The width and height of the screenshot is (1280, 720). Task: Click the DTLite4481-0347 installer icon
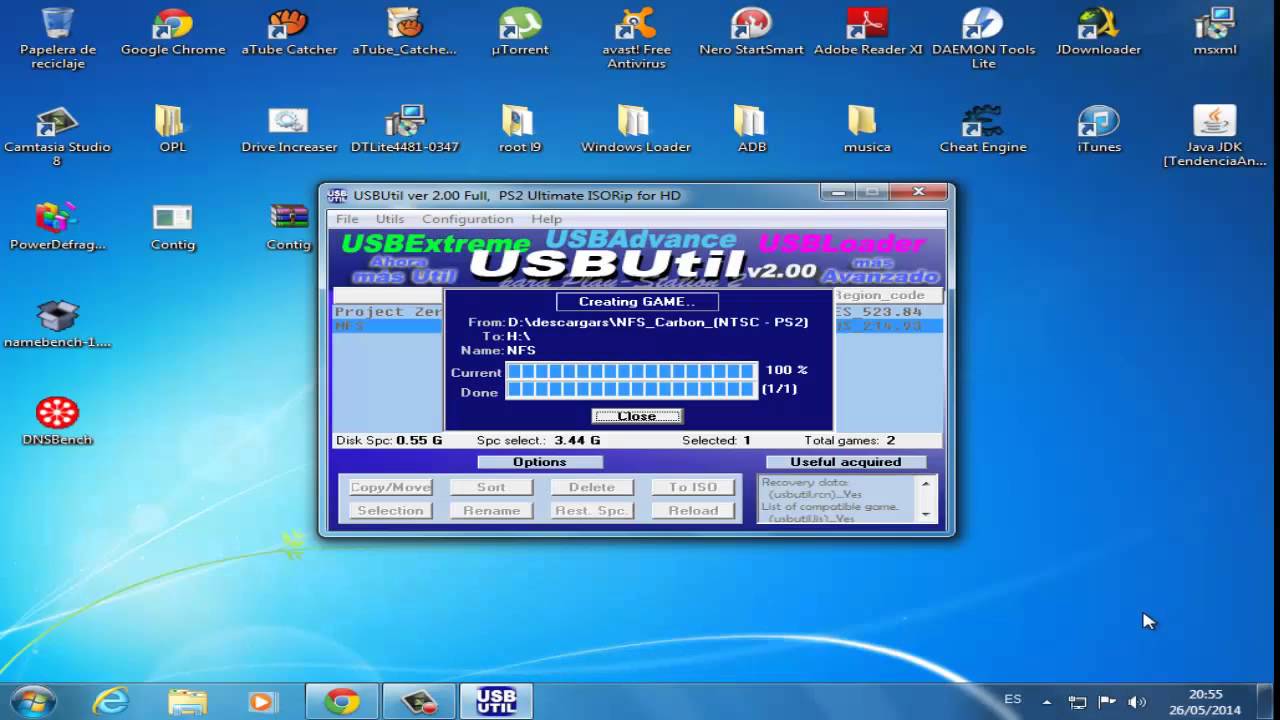click(x=404, y=130)
